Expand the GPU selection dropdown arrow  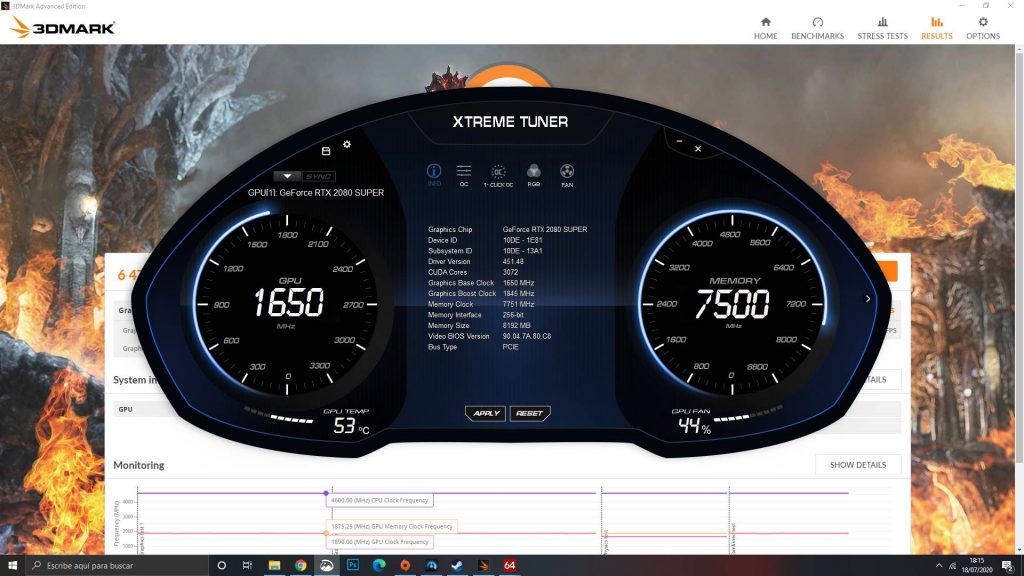tap(287, 176)
